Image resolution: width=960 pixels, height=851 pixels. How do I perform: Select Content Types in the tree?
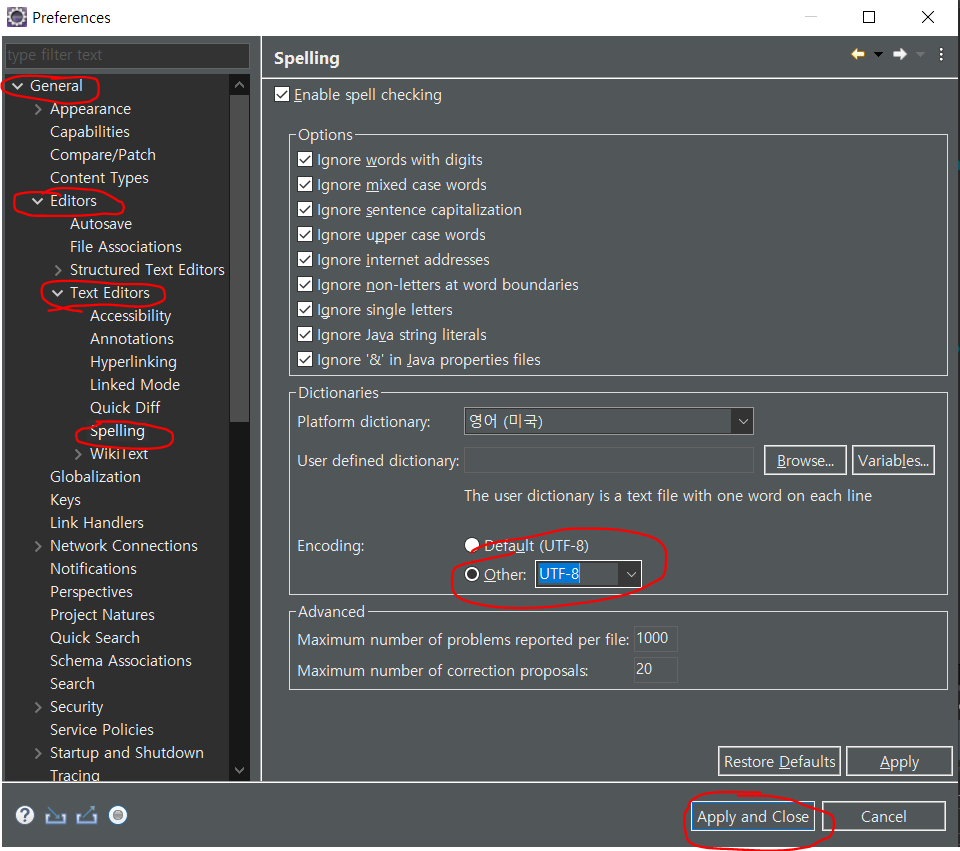tap(99, 178)
